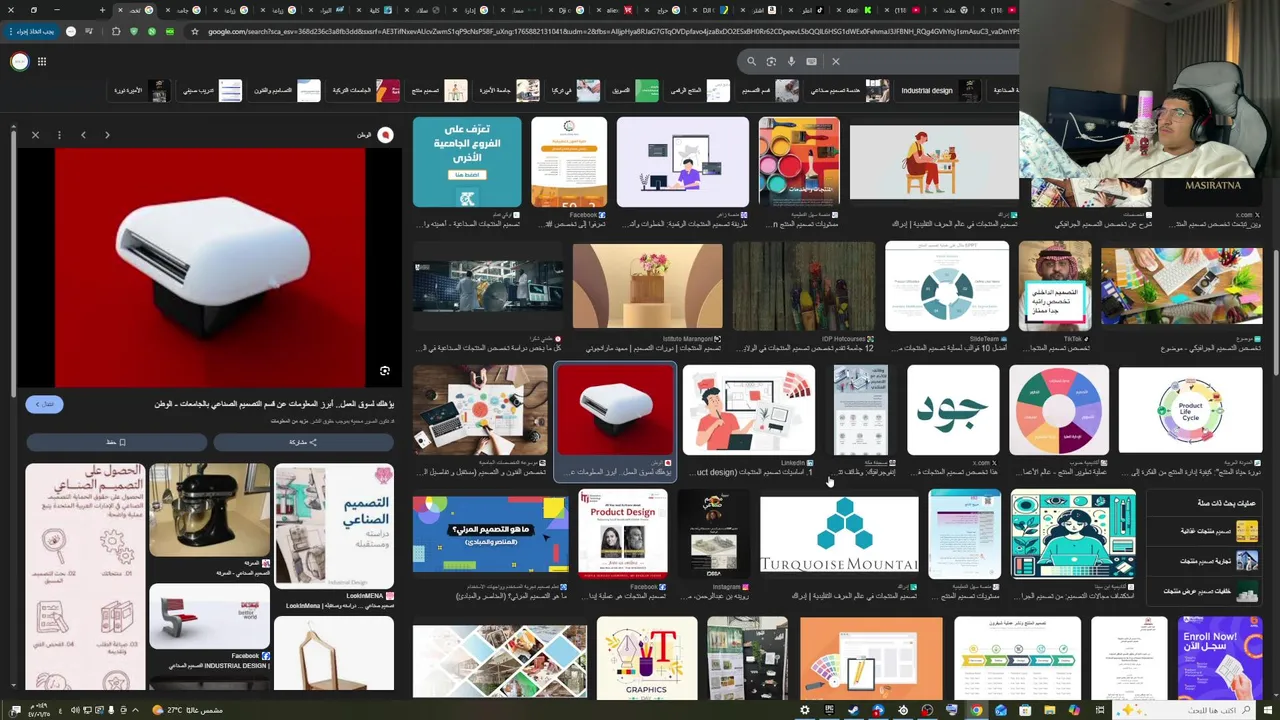Open Microsoft Store from the taskbar
This screenshot has height=720, width=1280.
click(1025, 710)
